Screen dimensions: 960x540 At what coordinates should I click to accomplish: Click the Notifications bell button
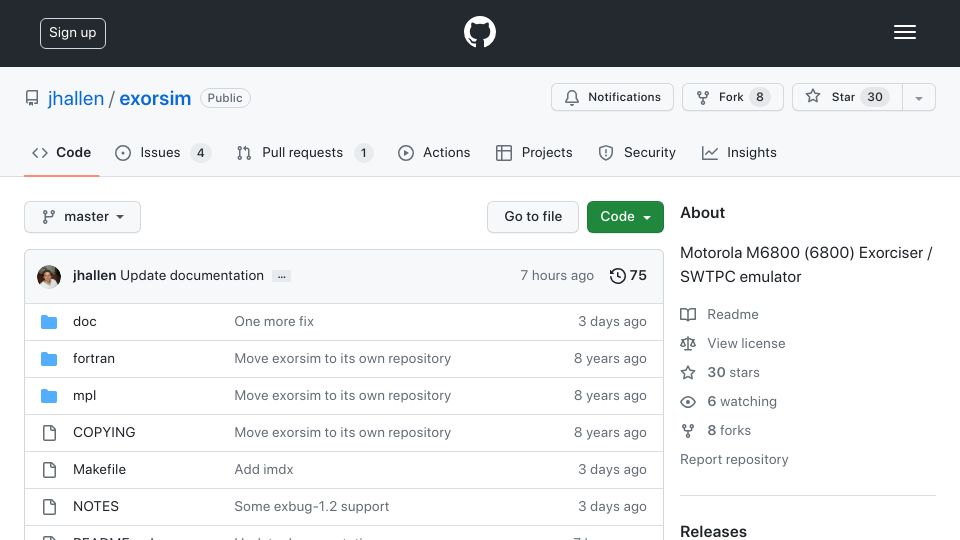click(612, 97)
